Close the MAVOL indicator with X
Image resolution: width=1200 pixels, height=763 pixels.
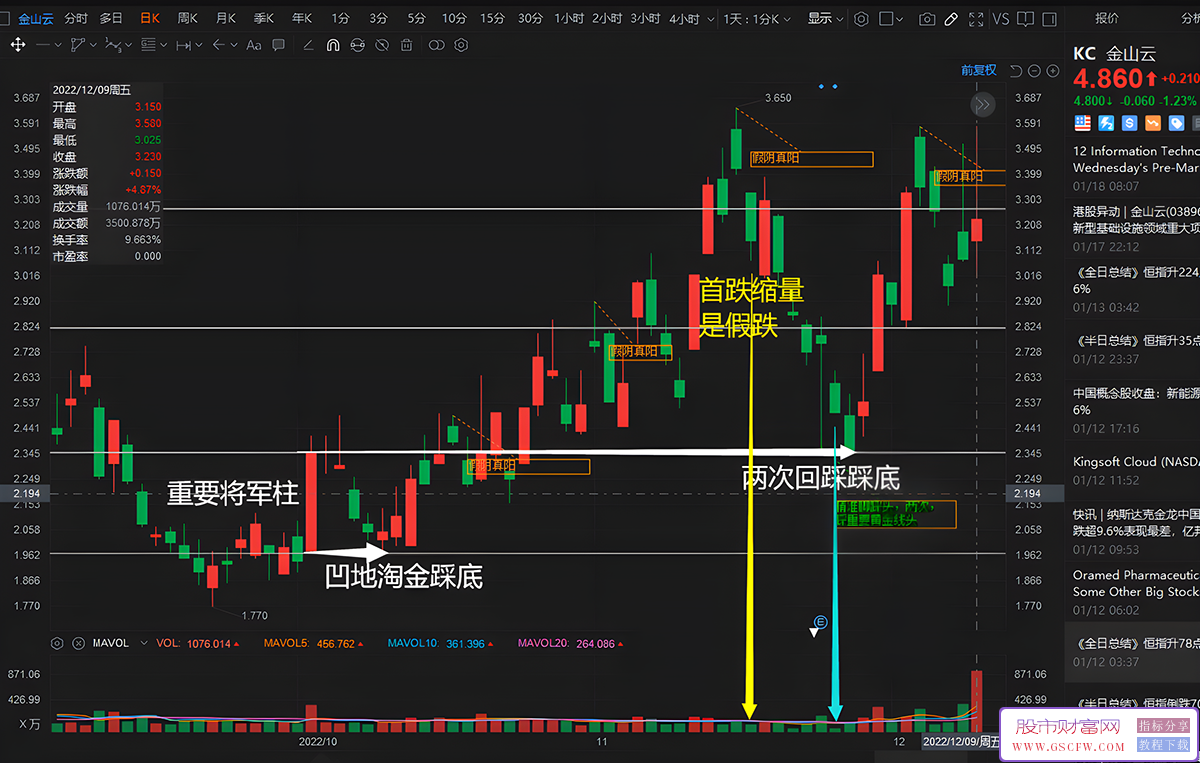(x=78, y=643)
